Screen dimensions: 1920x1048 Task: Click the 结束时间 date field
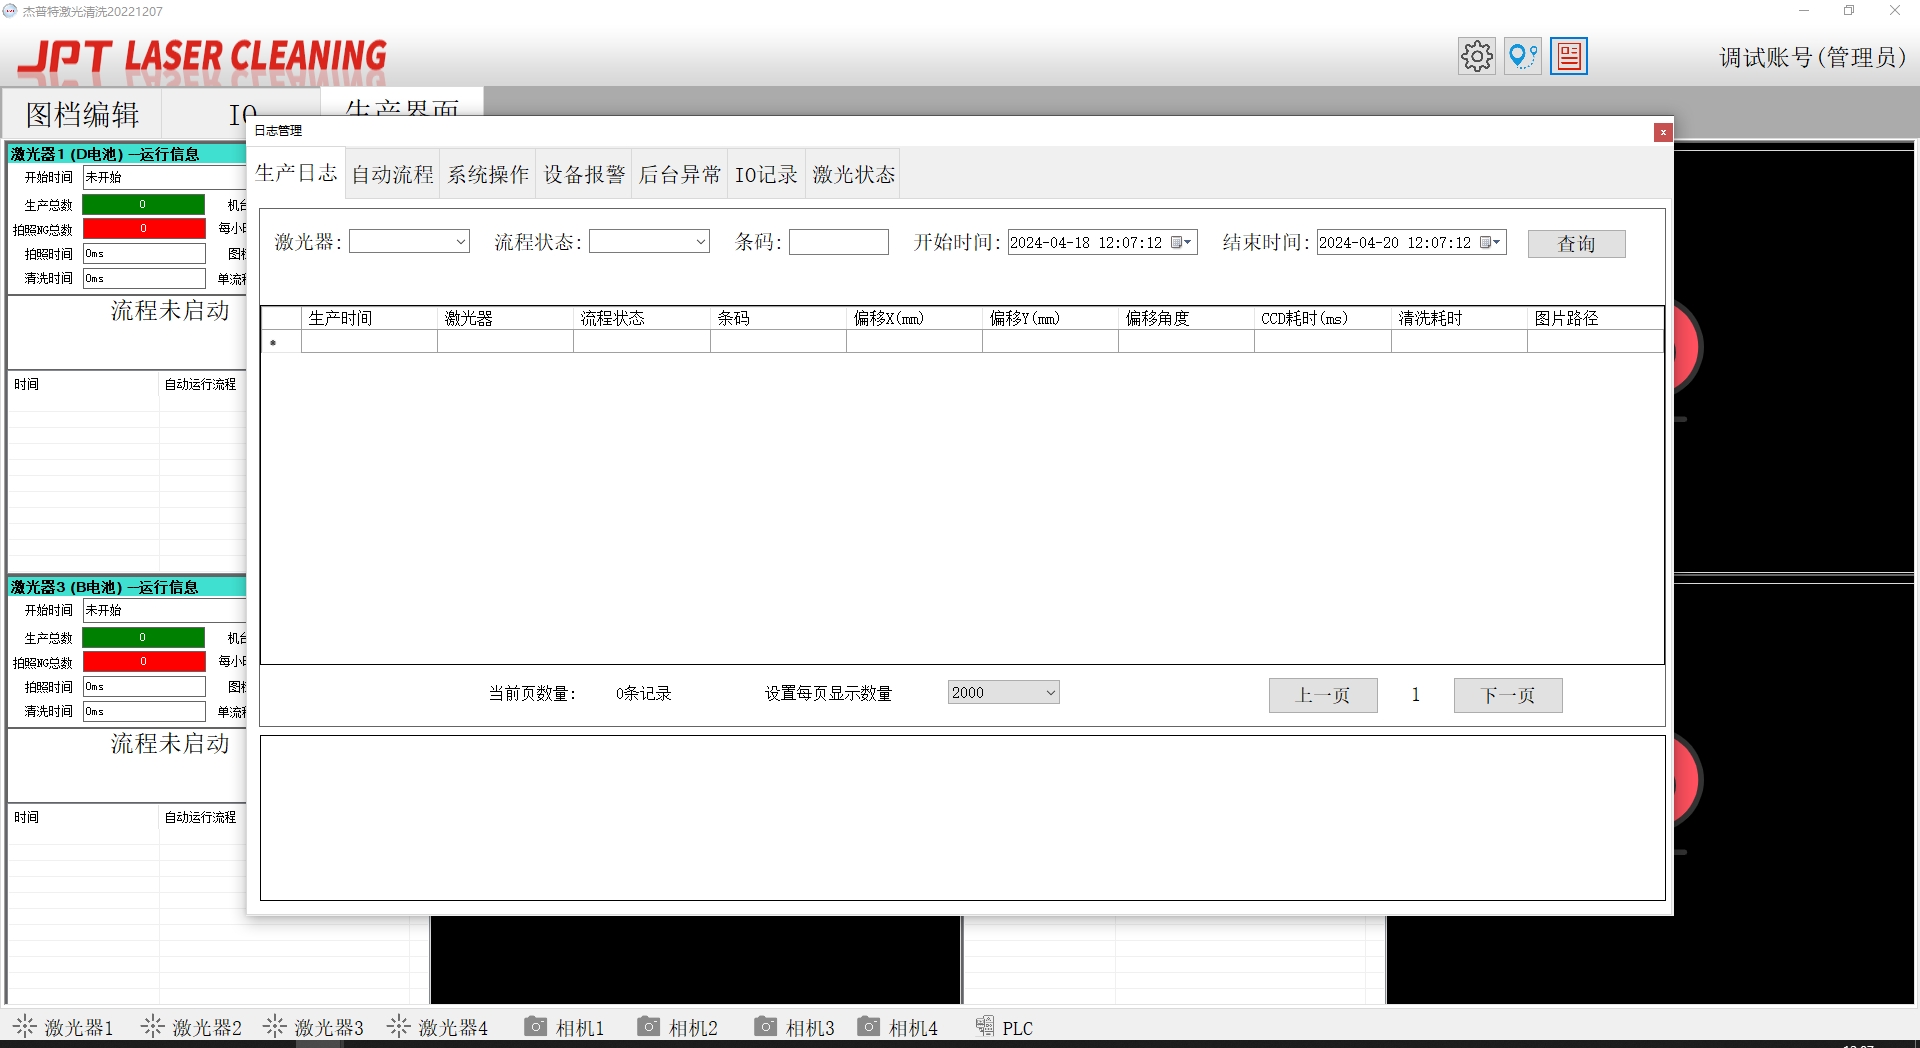pos(1411,242)
